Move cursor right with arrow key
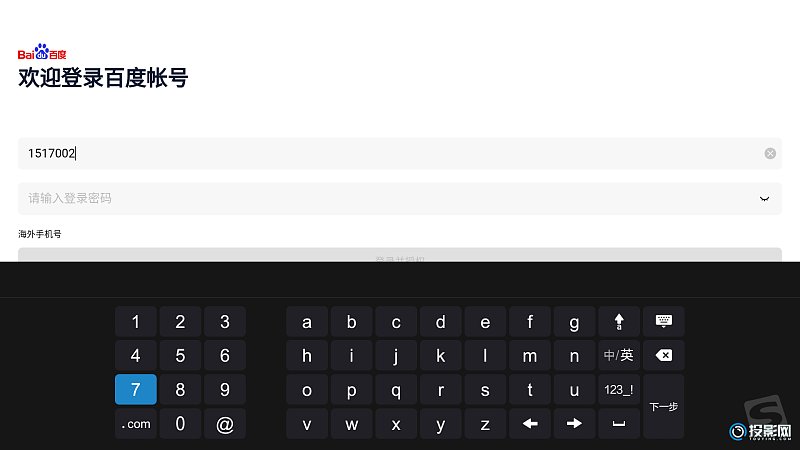The image size is (800, 450). click(574, 423)
